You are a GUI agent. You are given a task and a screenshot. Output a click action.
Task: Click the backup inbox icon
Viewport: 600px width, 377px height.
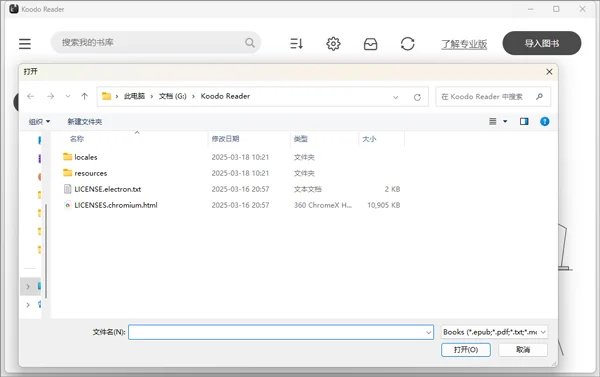370,44
